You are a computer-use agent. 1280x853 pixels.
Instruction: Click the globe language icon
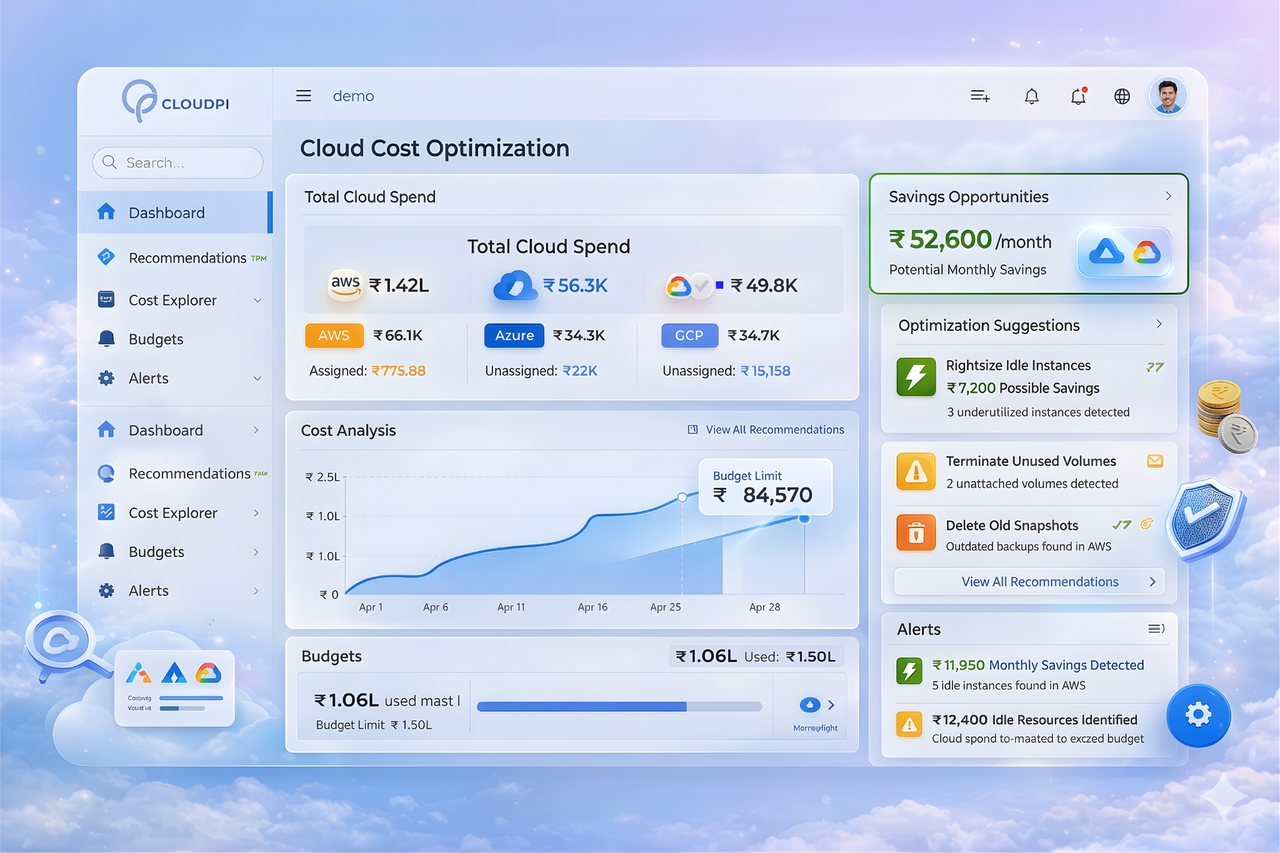pyautogui.click(x=1121, y=96)
